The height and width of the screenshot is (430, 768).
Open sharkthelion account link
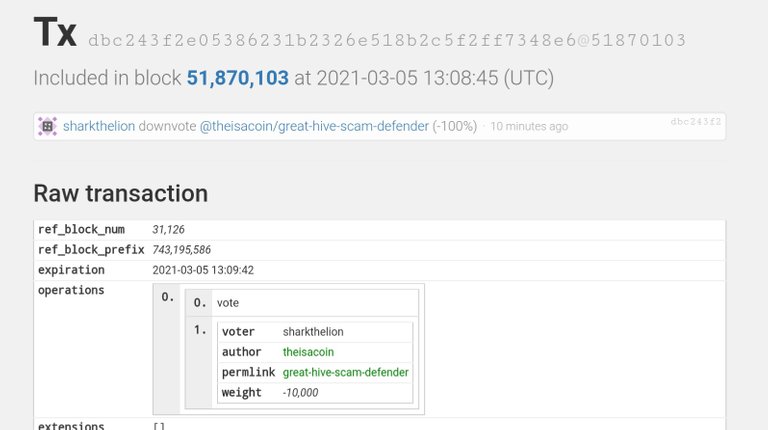pyautogui.click(x=99, y=126)
